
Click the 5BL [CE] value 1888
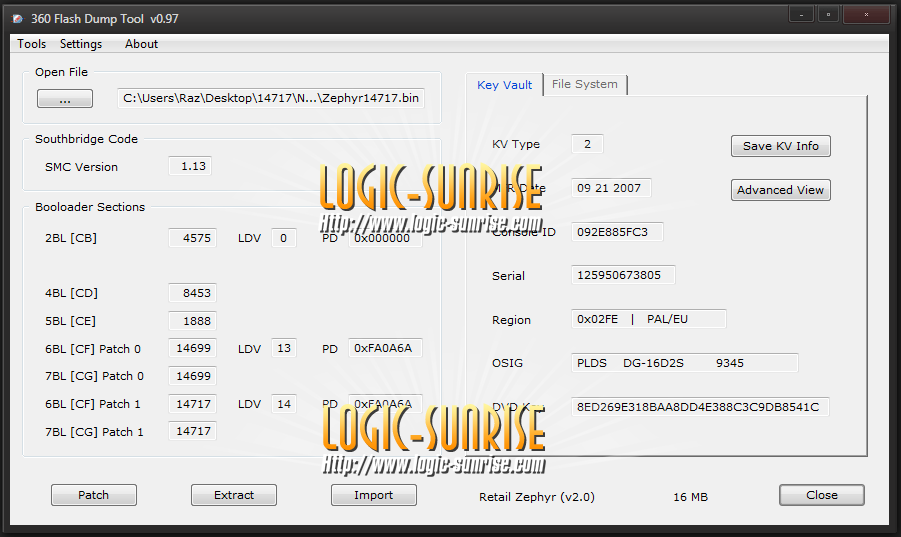(192, 321)
